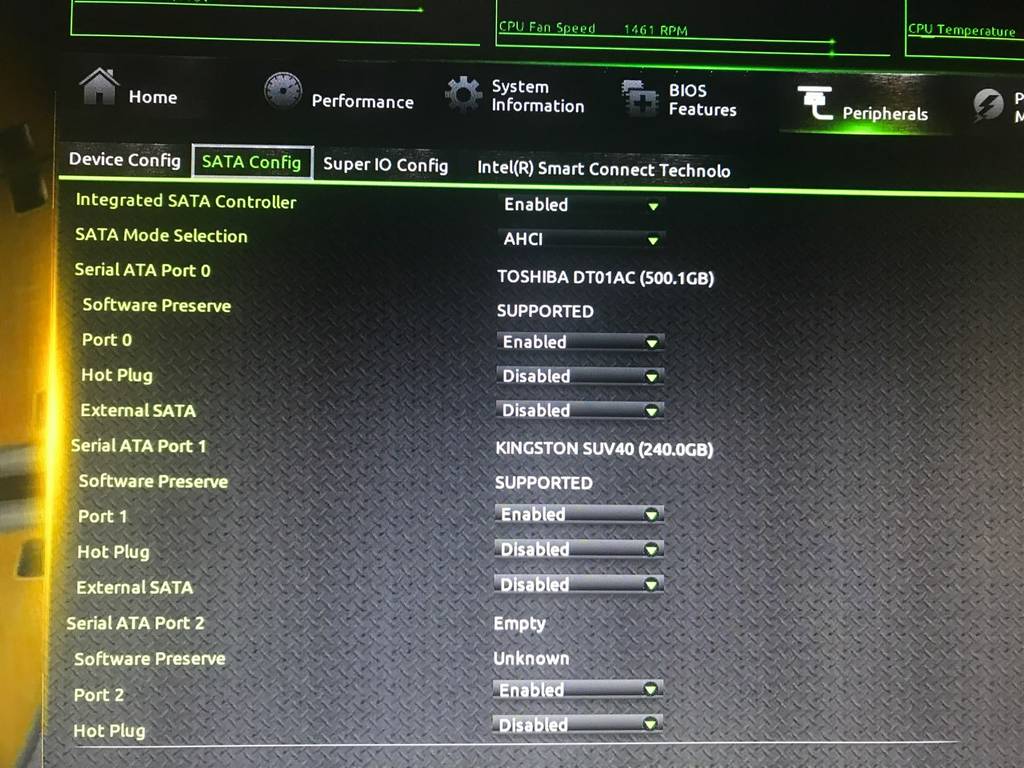The image size is (1024, 768).
Task: Enable Hot Plug for Port 0
Action: coord(580,375)
